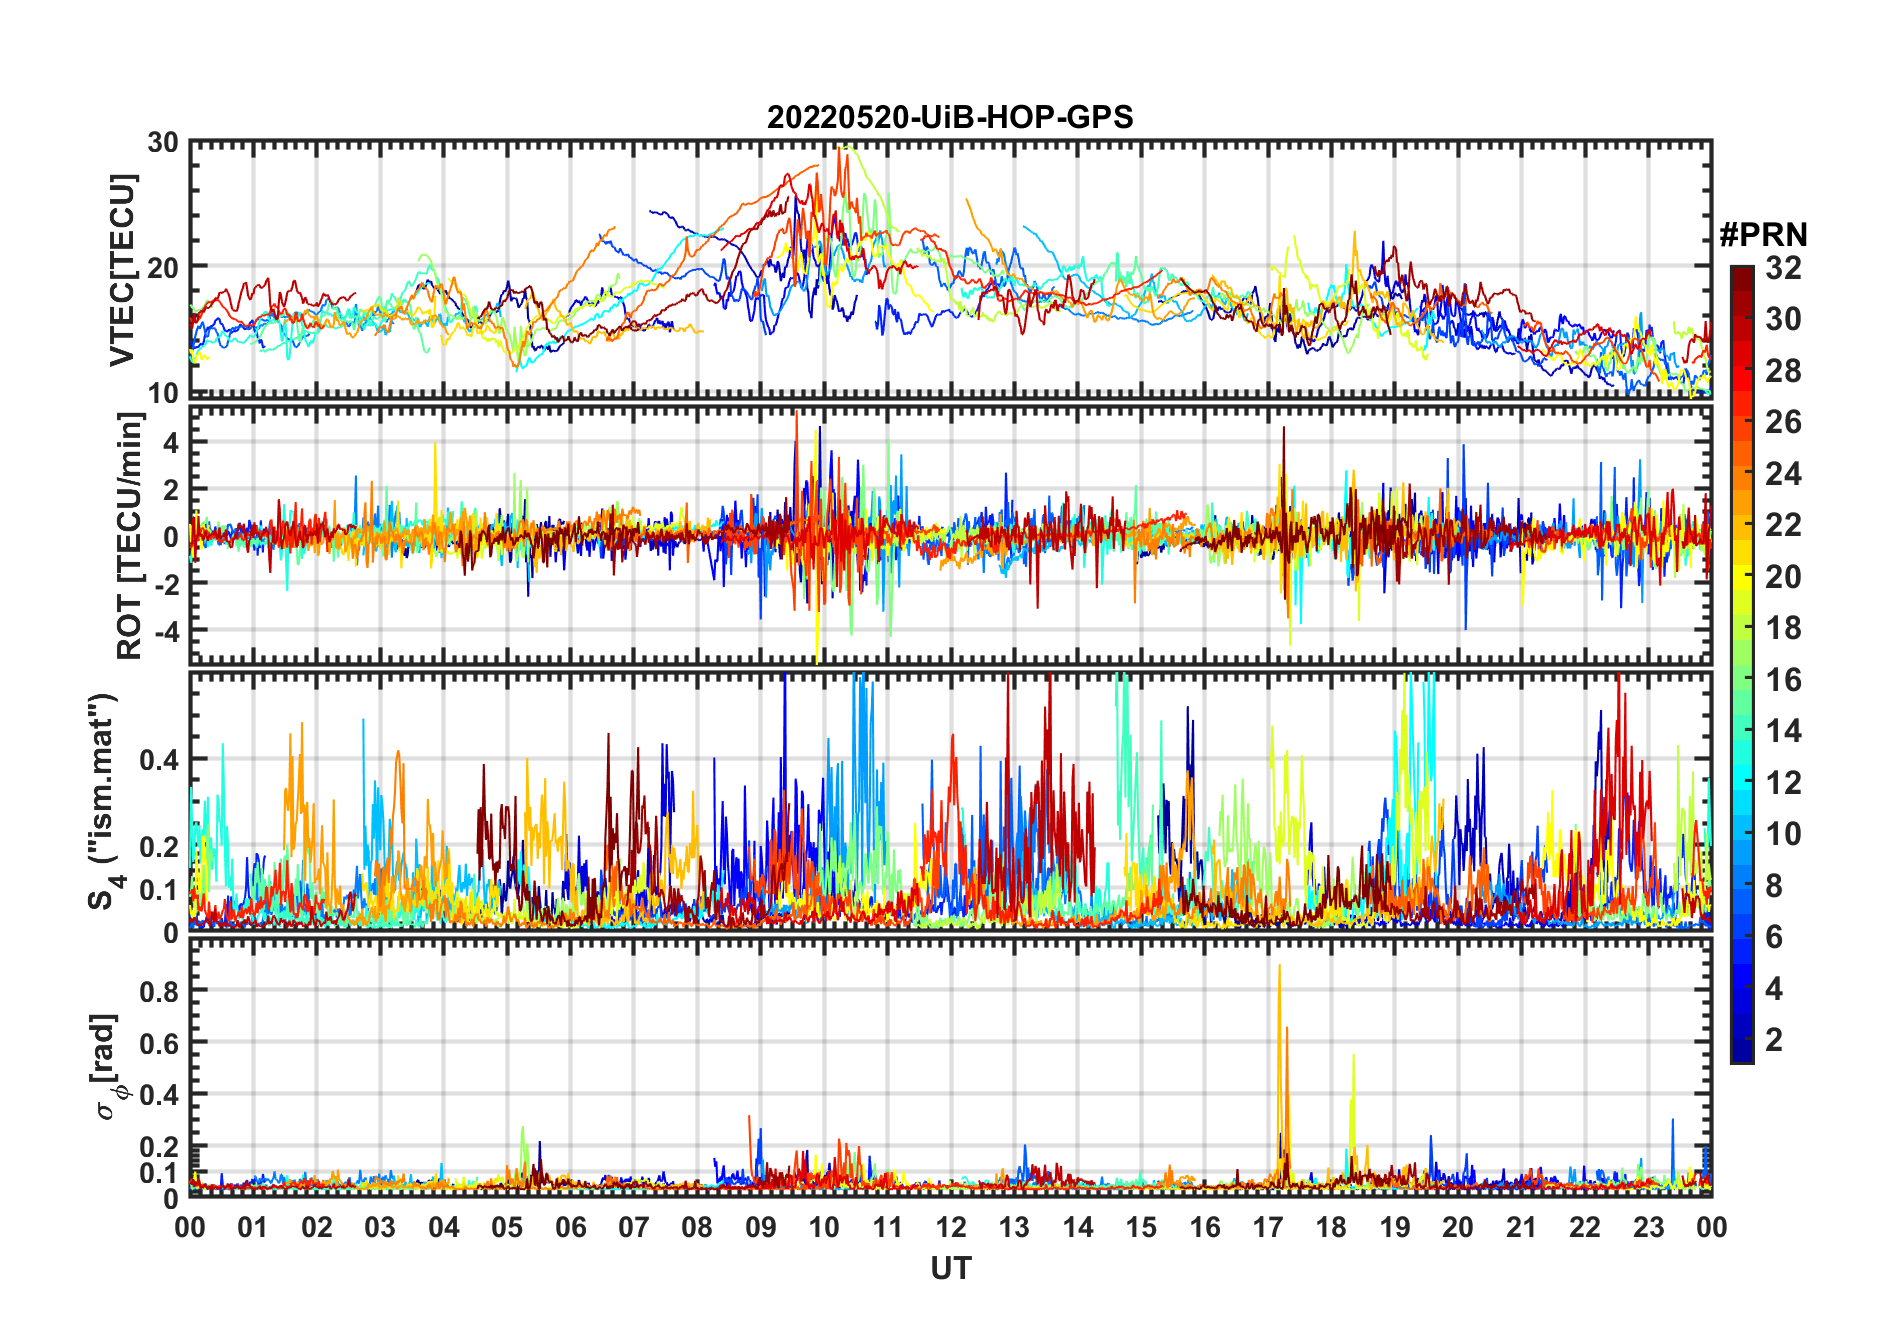The height and width of the screenshot is (1330, 1902).
Task: Select colorbar tick label 32
Action: 1783,267
